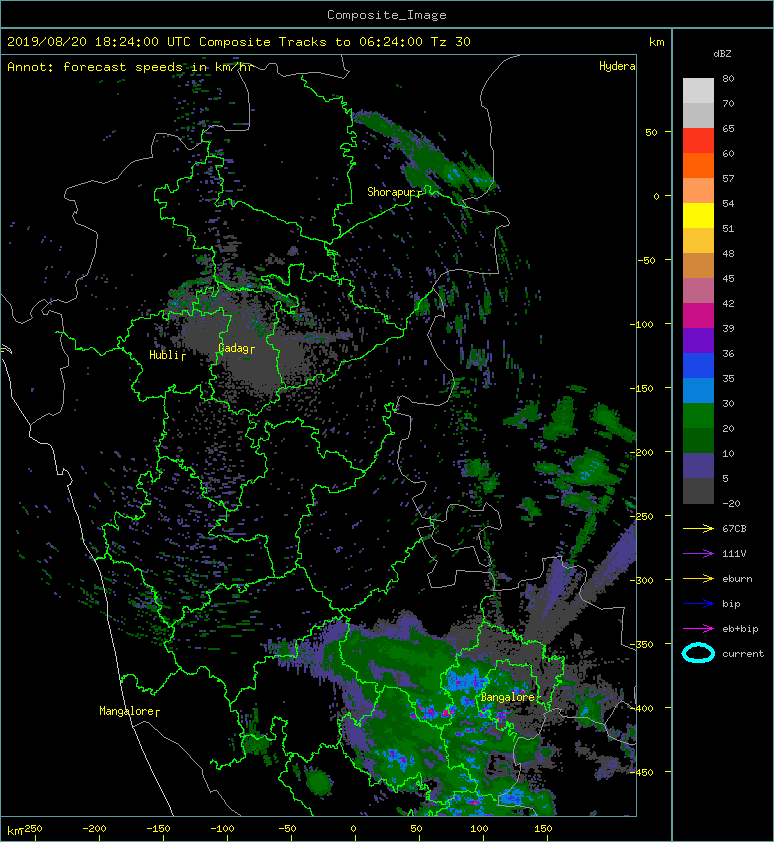Click the eb+bip legend label
774x842 pixels.
740,629
